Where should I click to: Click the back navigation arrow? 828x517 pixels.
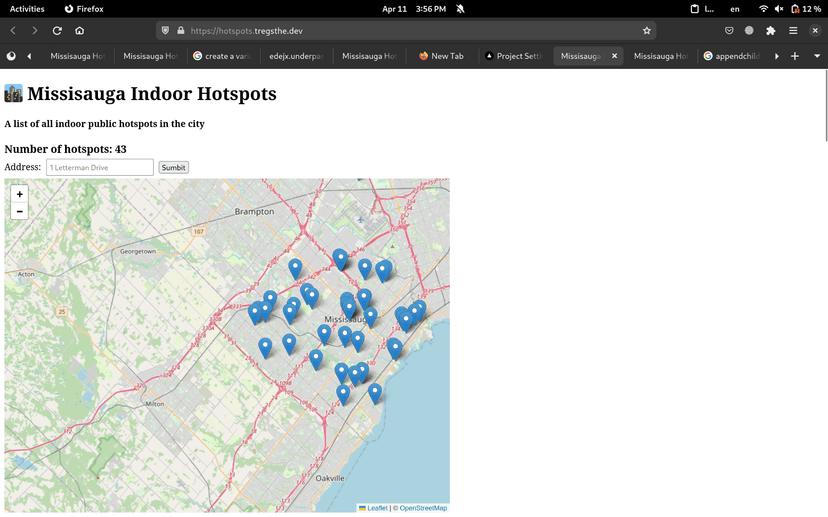point(13,31)
